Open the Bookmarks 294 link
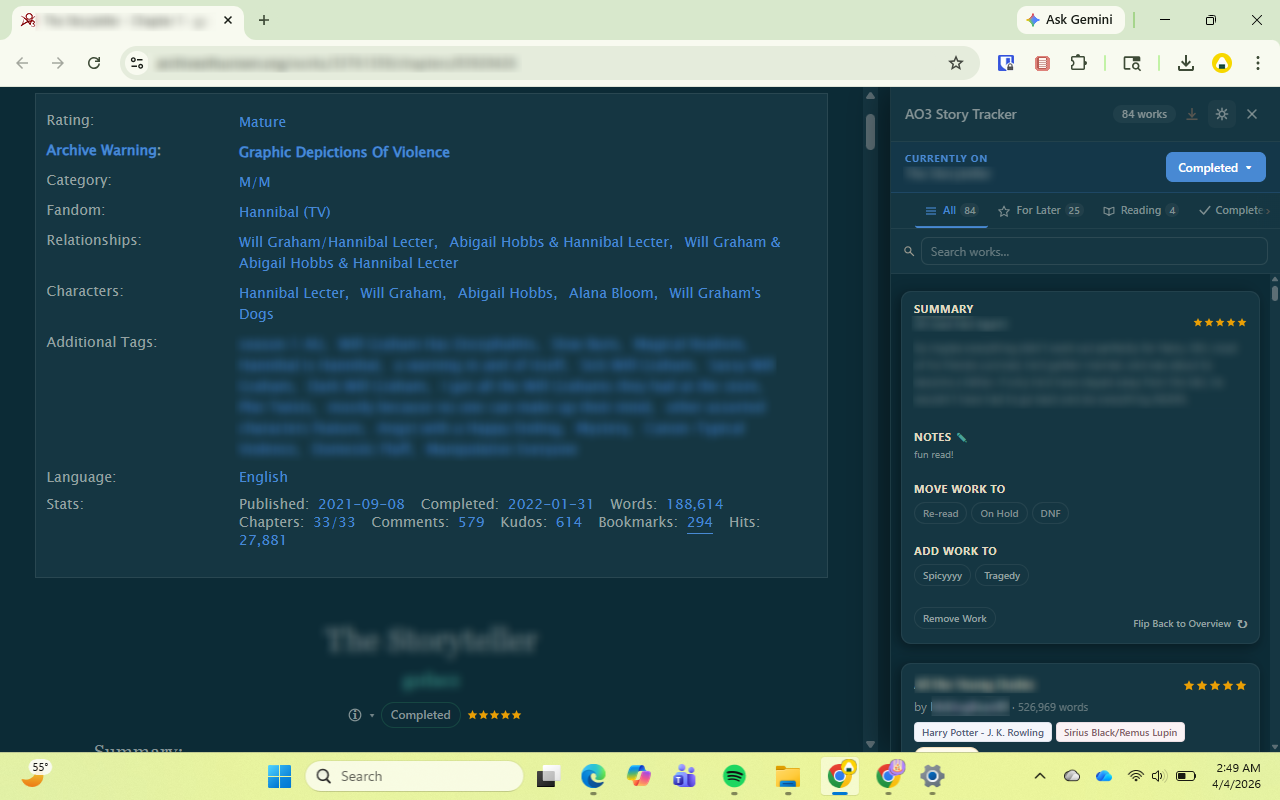 point(700,522)
